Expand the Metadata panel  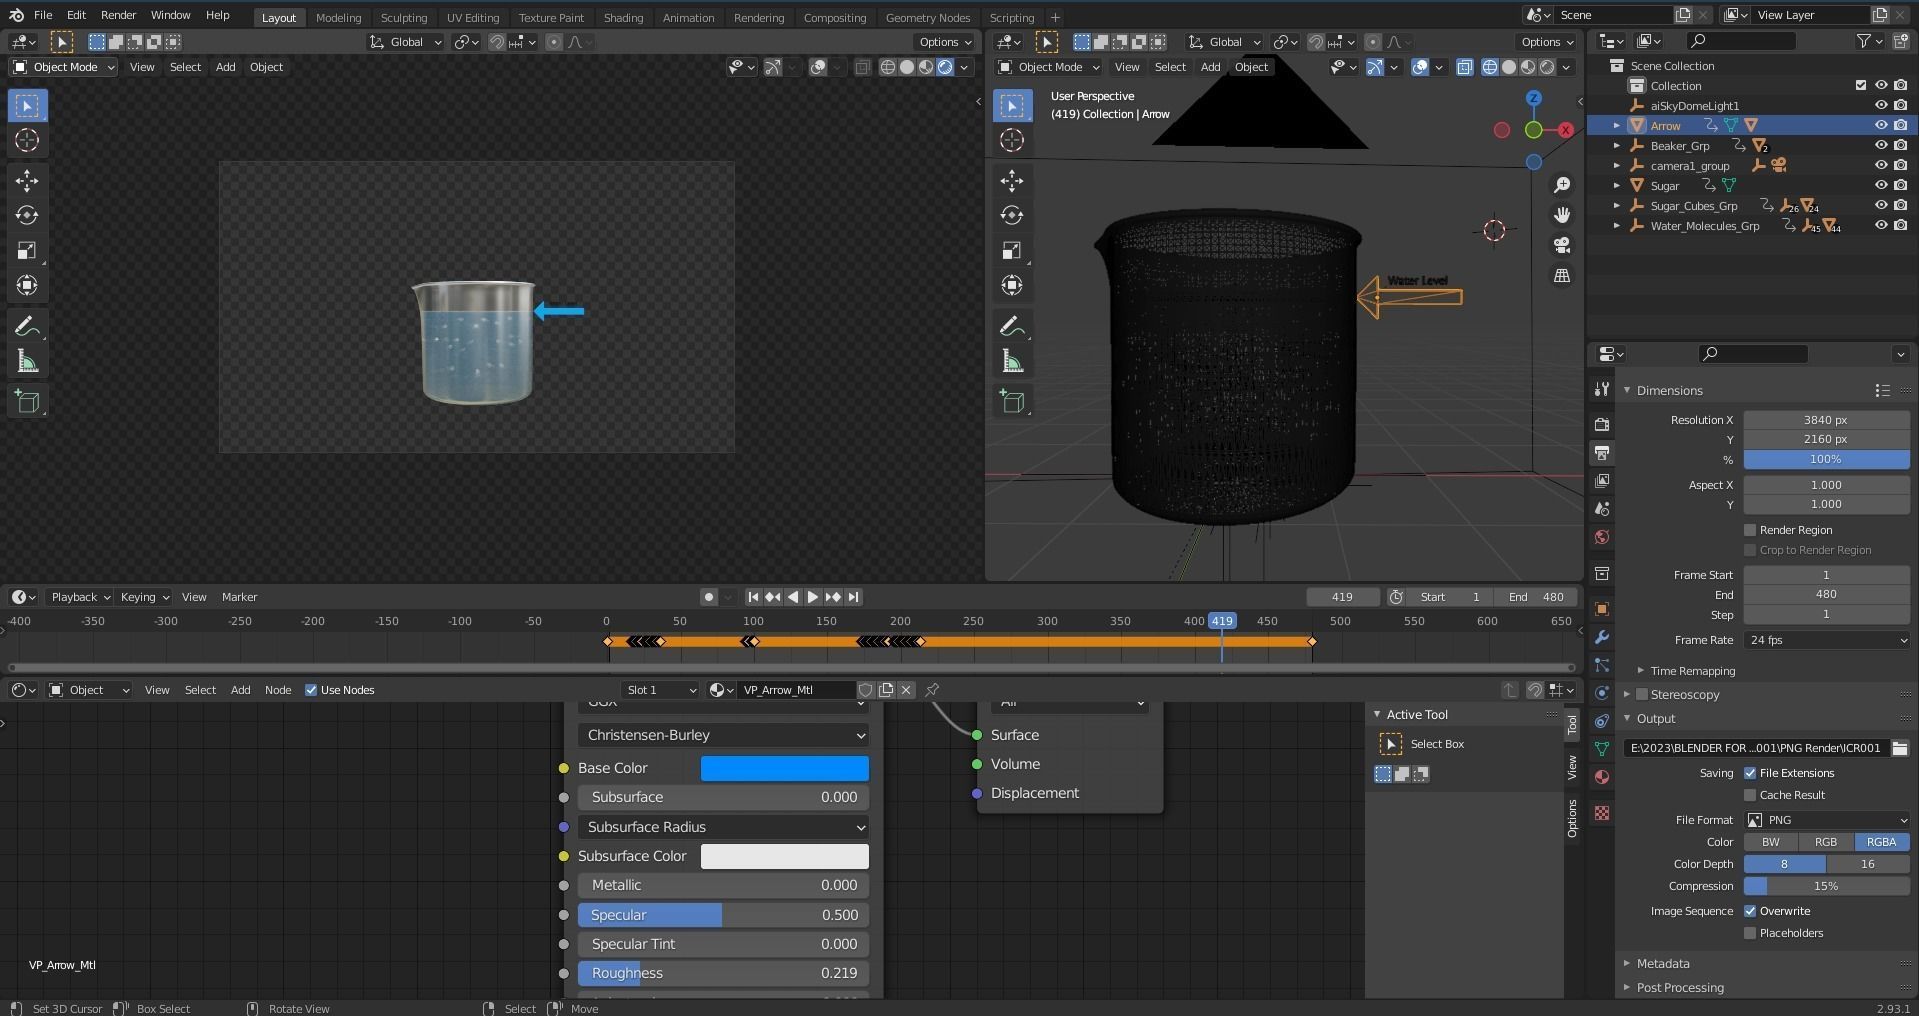[1662, 963]
